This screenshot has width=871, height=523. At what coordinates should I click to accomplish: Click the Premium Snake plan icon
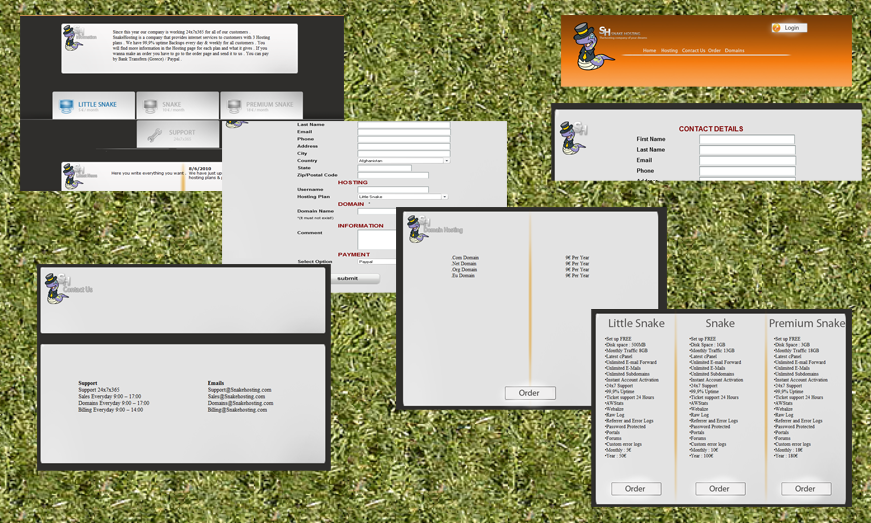(234, 106)
